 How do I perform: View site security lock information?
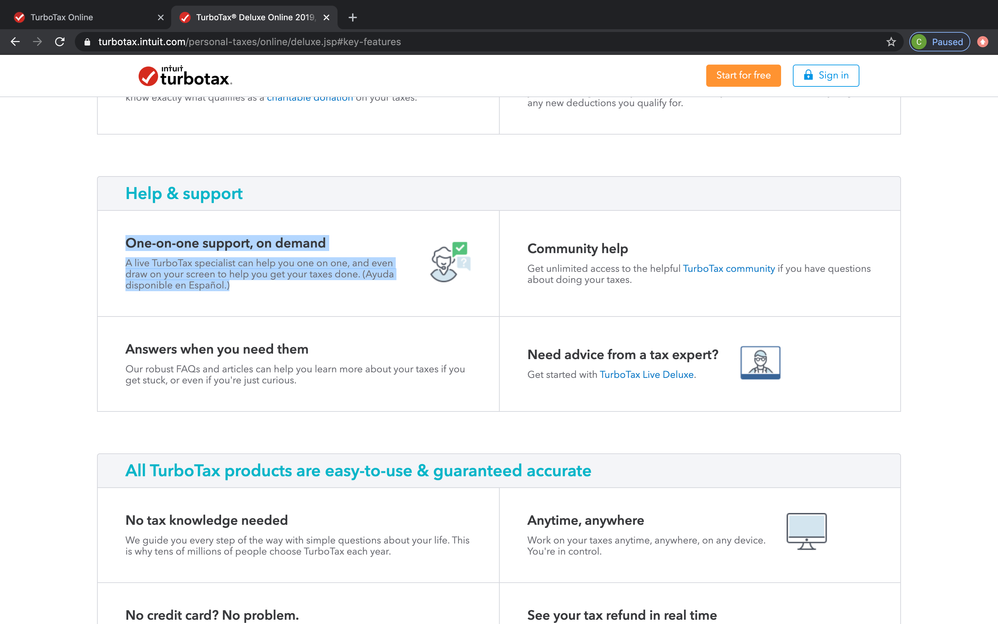pos(87,42)
